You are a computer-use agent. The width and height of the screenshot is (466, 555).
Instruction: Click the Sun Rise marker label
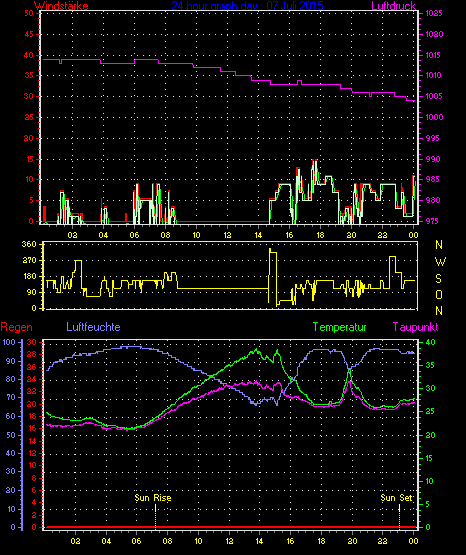[x=153, y=498]
